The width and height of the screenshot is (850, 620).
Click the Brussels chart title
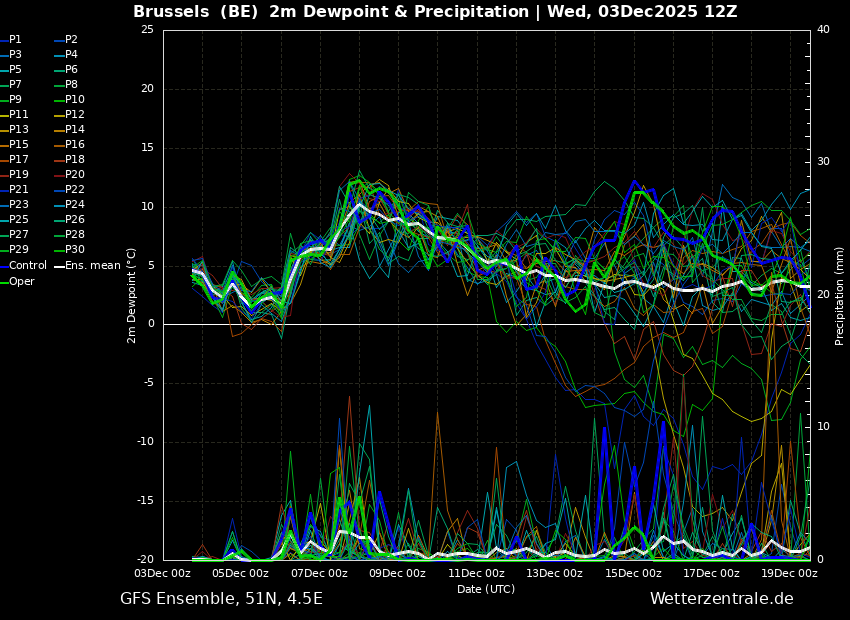tap(435, 12)
